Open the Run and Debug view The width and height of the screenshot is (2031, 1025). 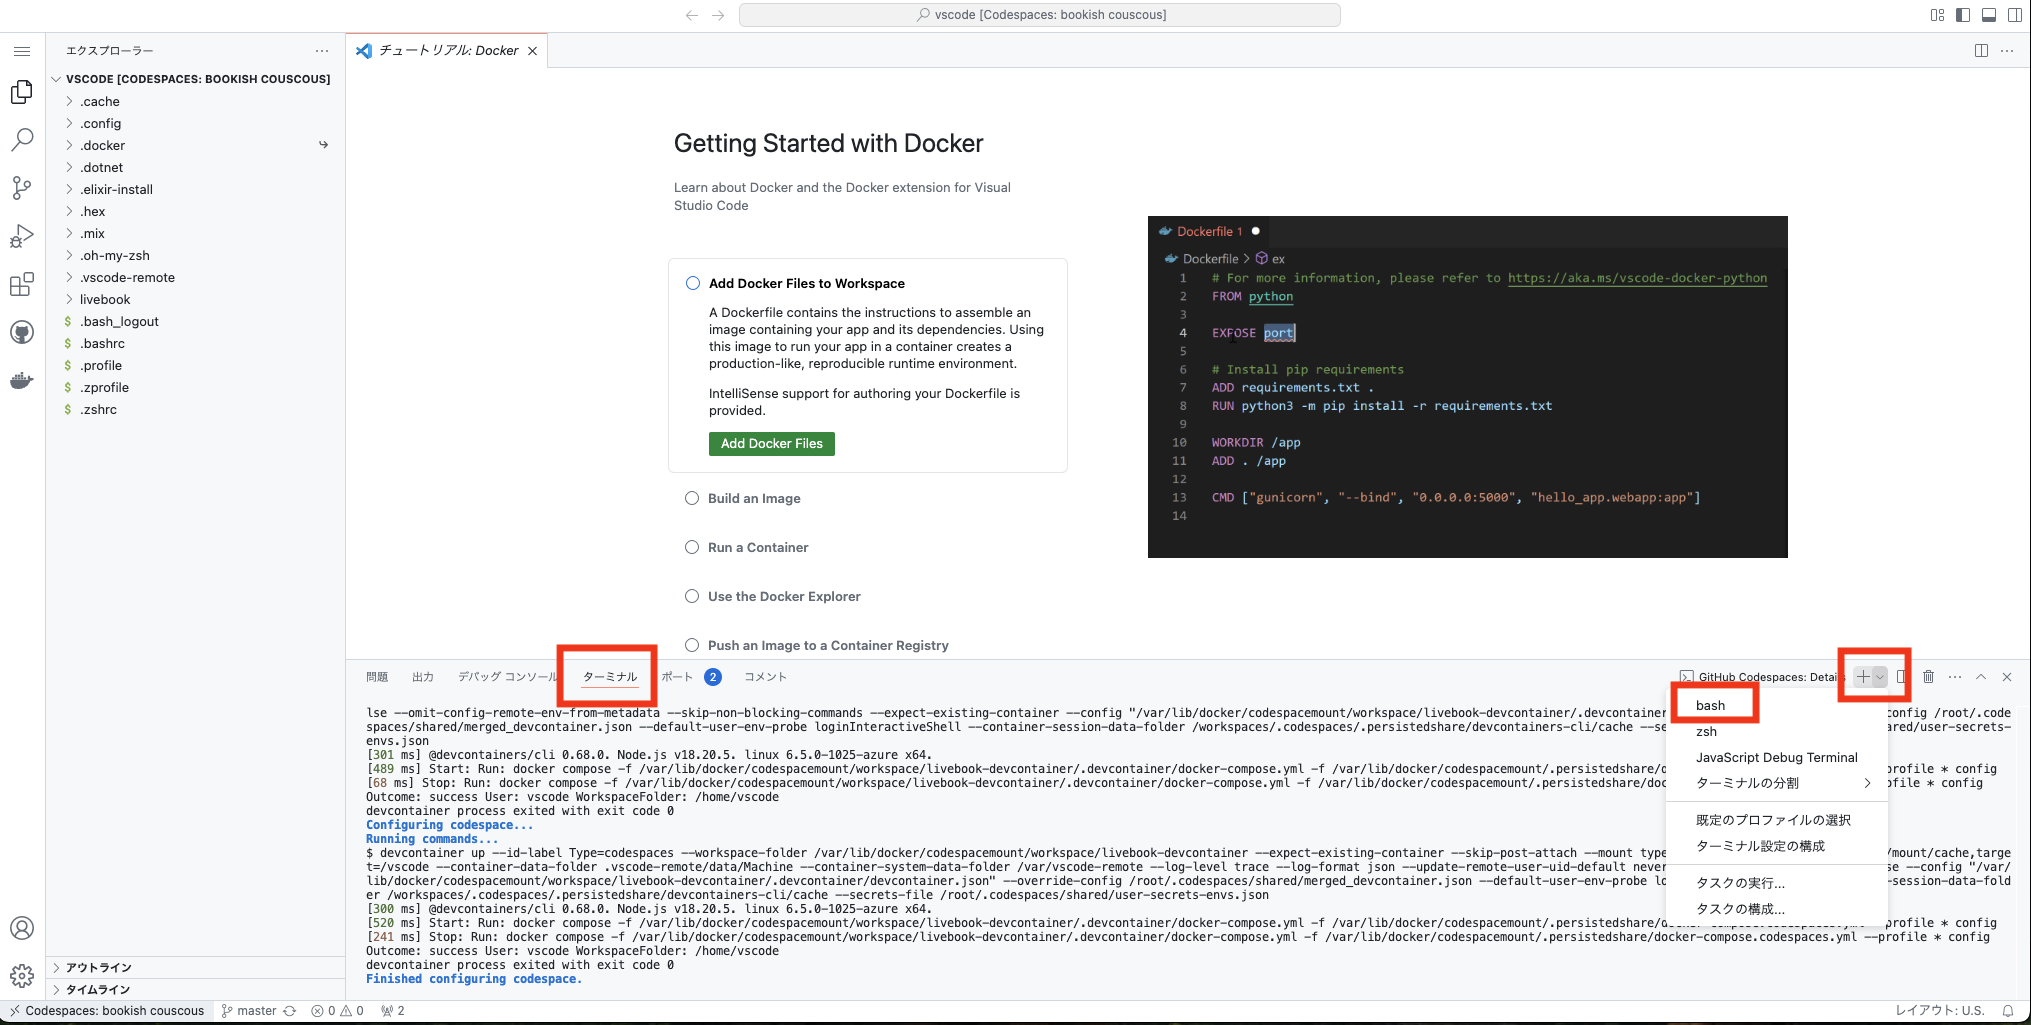pyautogui.click(x=22, y=236)
